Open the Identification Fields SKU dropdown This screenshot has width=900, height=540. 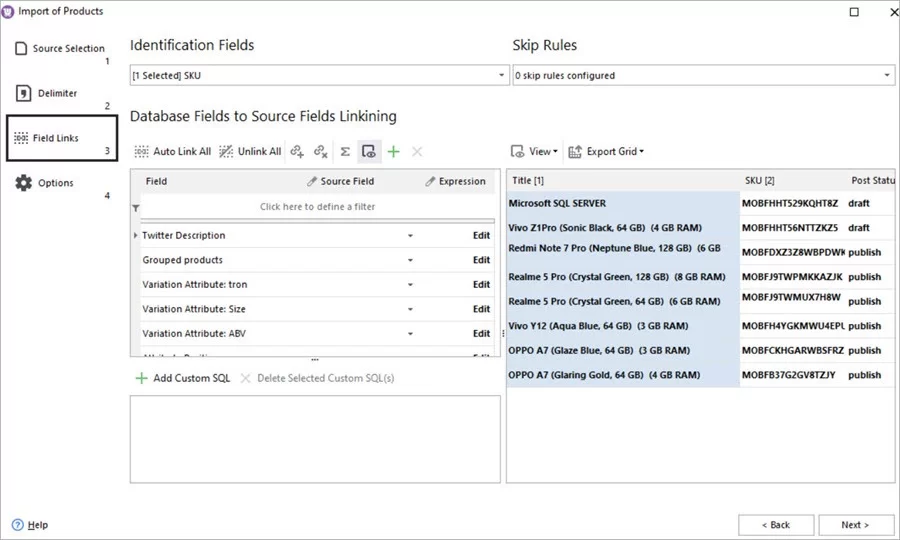click(503, 76)
